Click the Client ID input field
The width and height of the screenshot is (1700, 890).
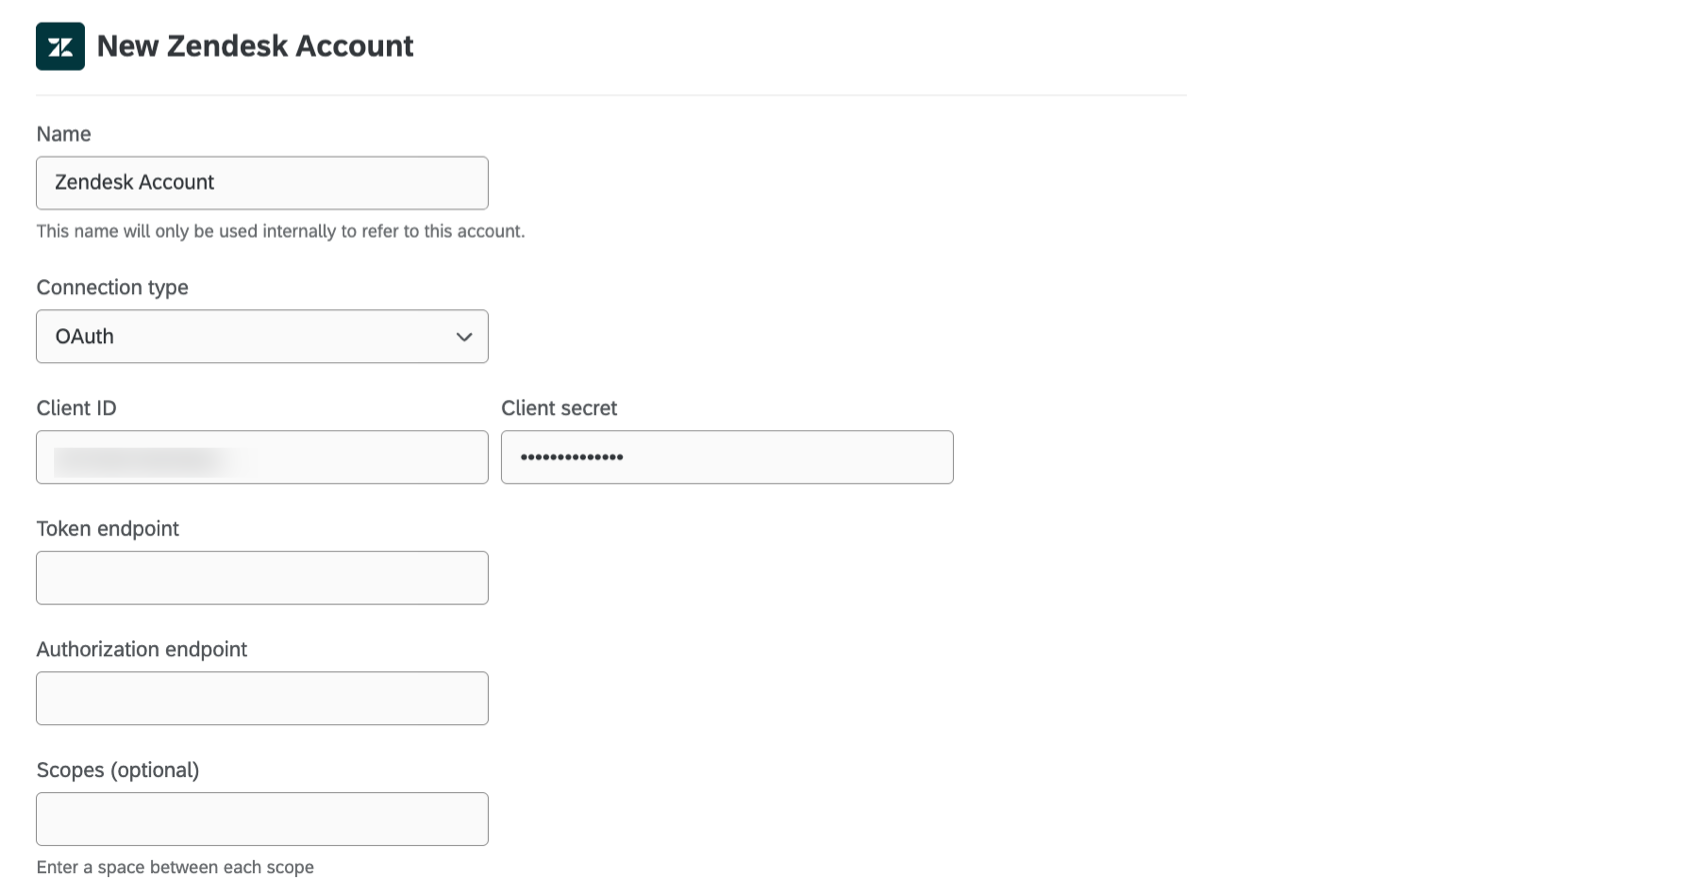pos(262,457)
